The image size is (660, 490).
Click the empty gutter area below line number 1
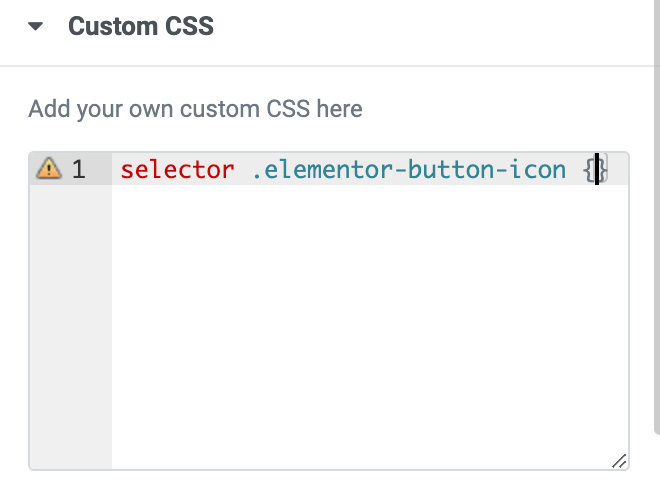(71, 326)
